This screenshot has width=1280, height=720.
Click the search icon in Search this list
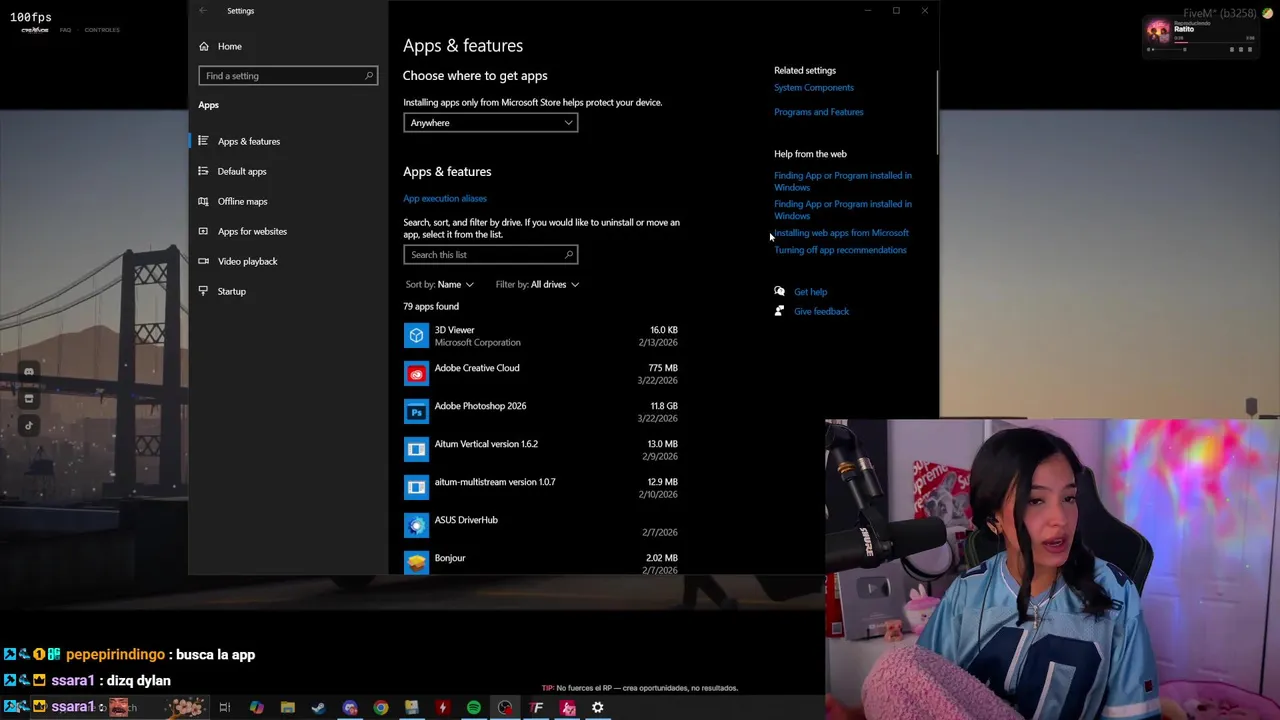[x=569, y=255]
